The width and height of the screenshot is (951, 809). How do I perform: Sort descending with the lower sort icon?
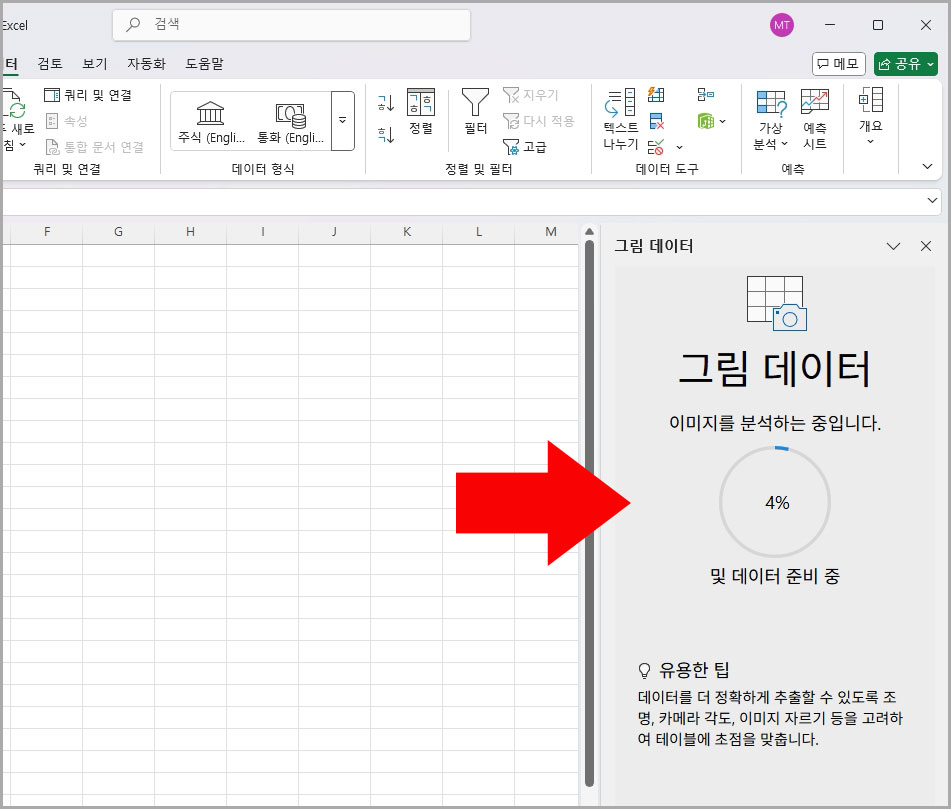(386, 135)
